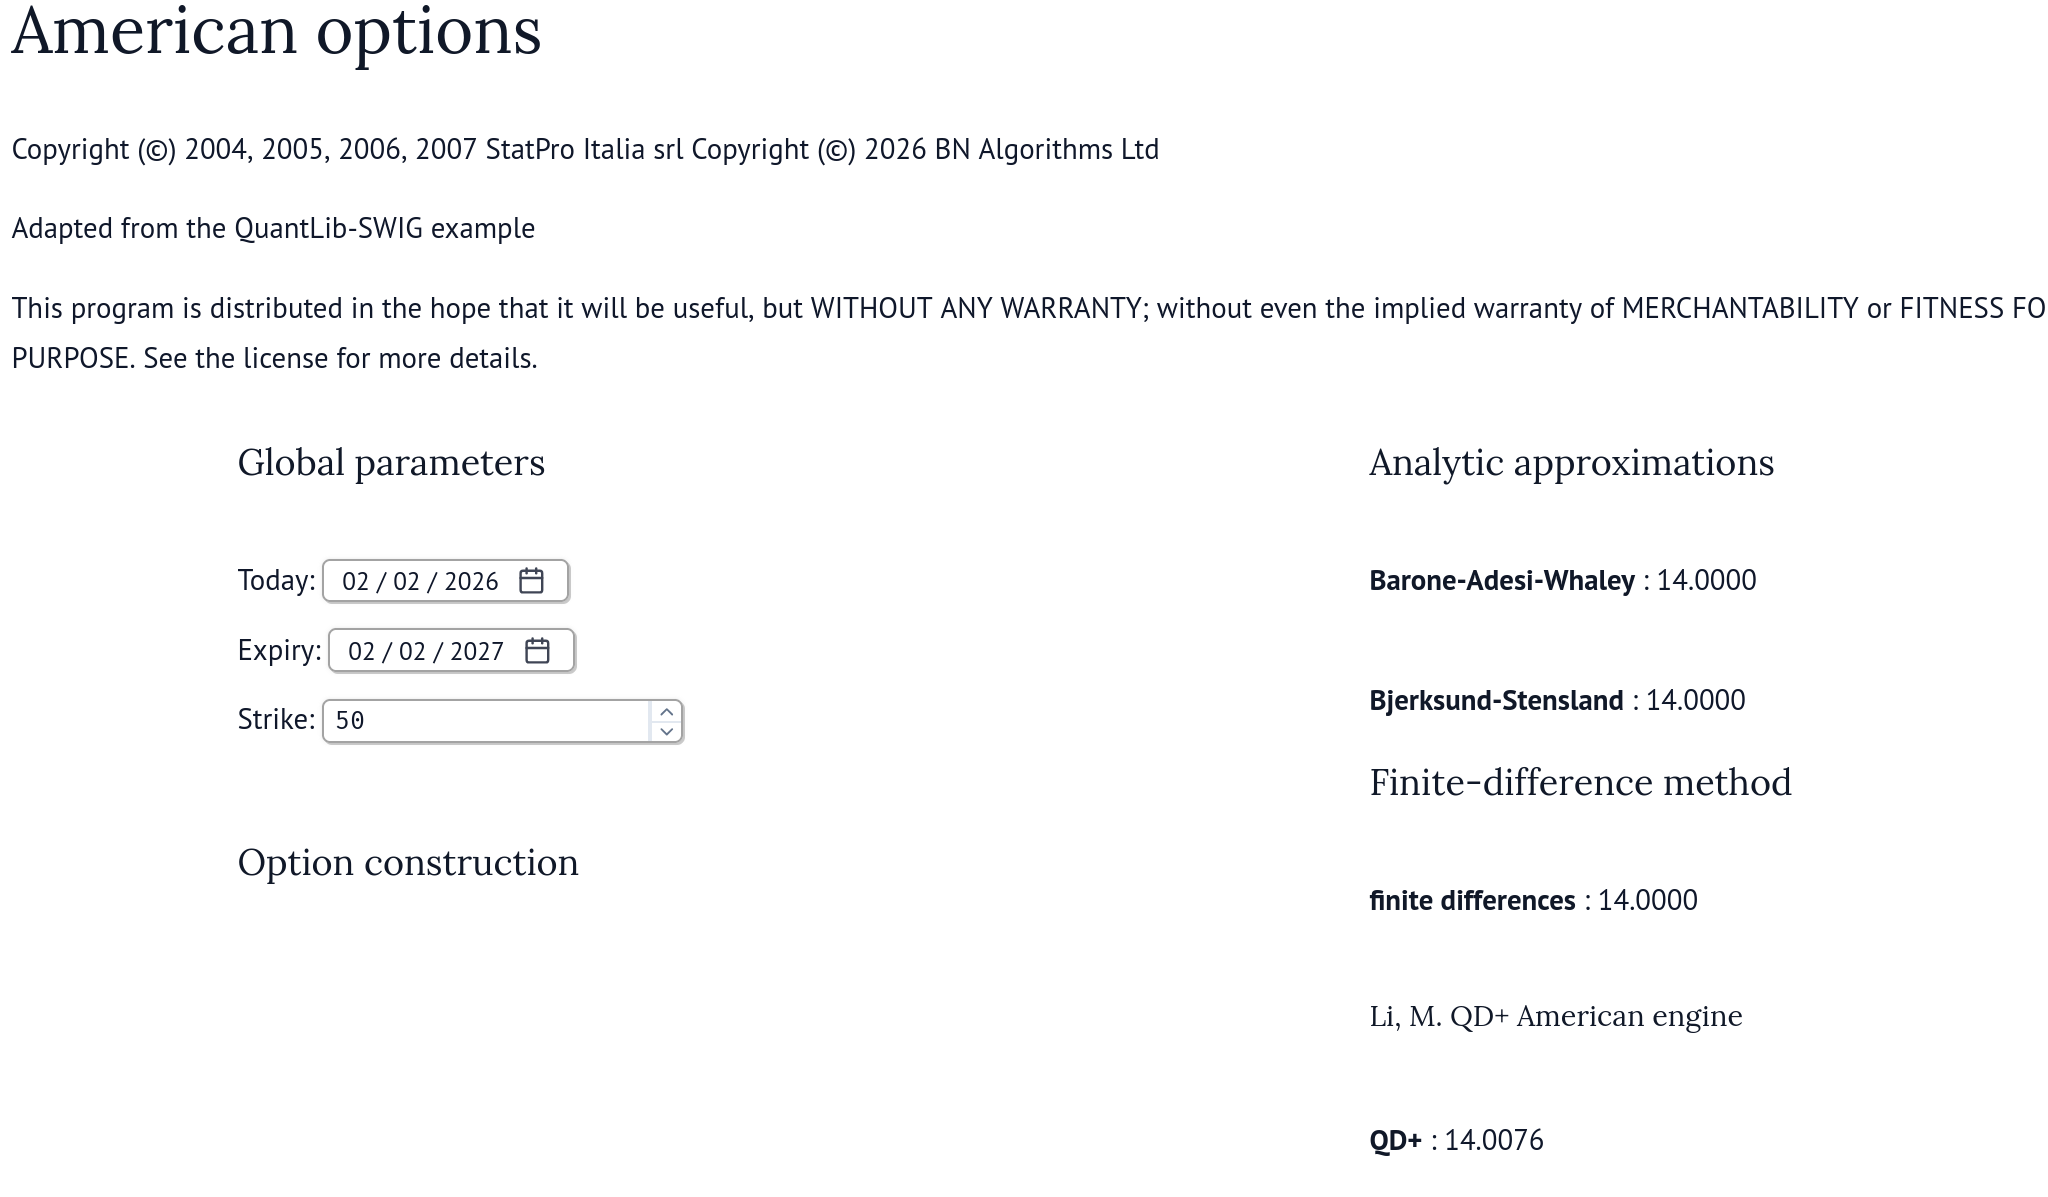
Task: Select the day in the Expiry date
Action: pyautogui.click(x=412, y=652)
